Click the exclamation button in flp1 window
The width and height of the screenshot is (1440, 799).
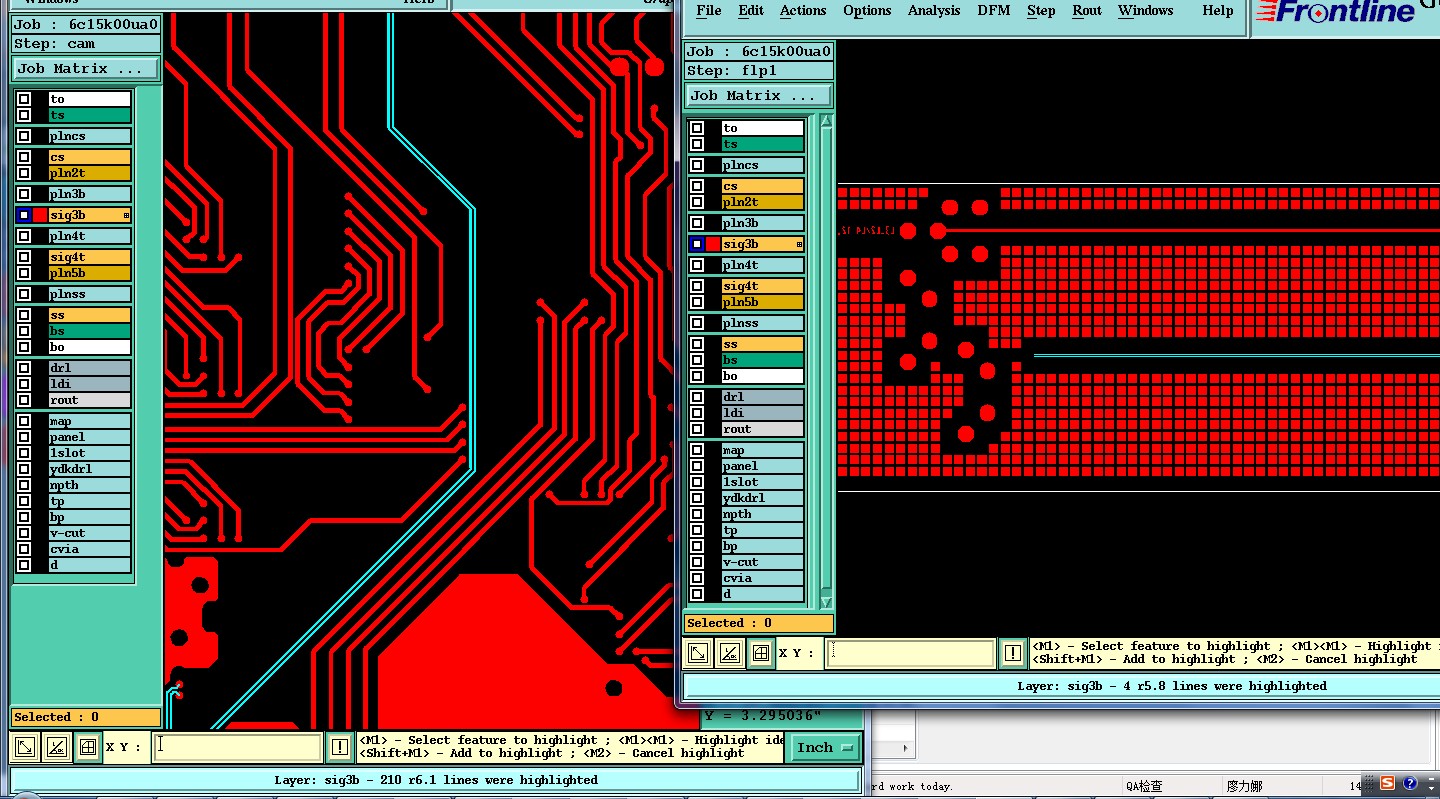point(1013,653)
